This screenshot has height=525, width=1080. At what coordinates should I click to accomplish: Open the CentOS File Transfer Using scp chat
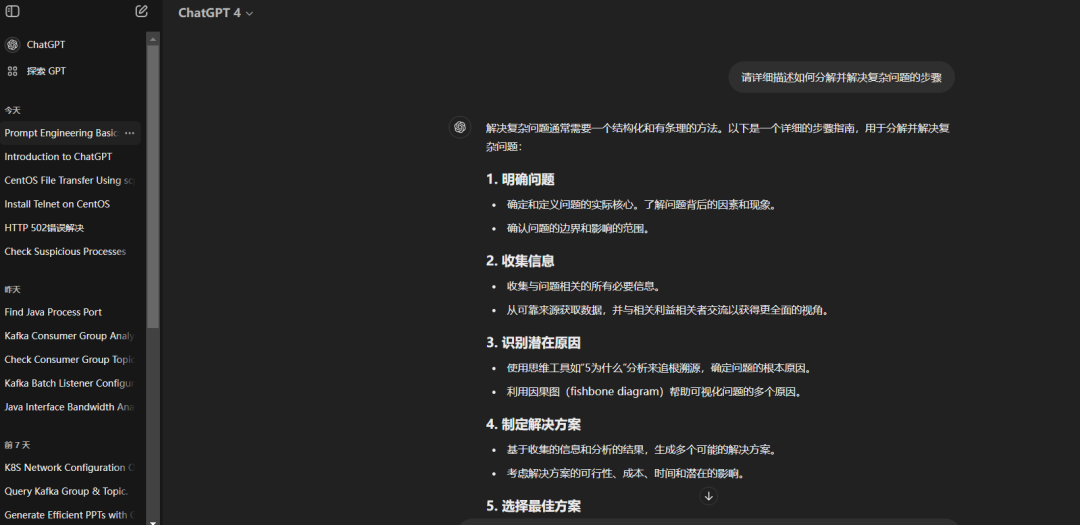pos(69,181)
